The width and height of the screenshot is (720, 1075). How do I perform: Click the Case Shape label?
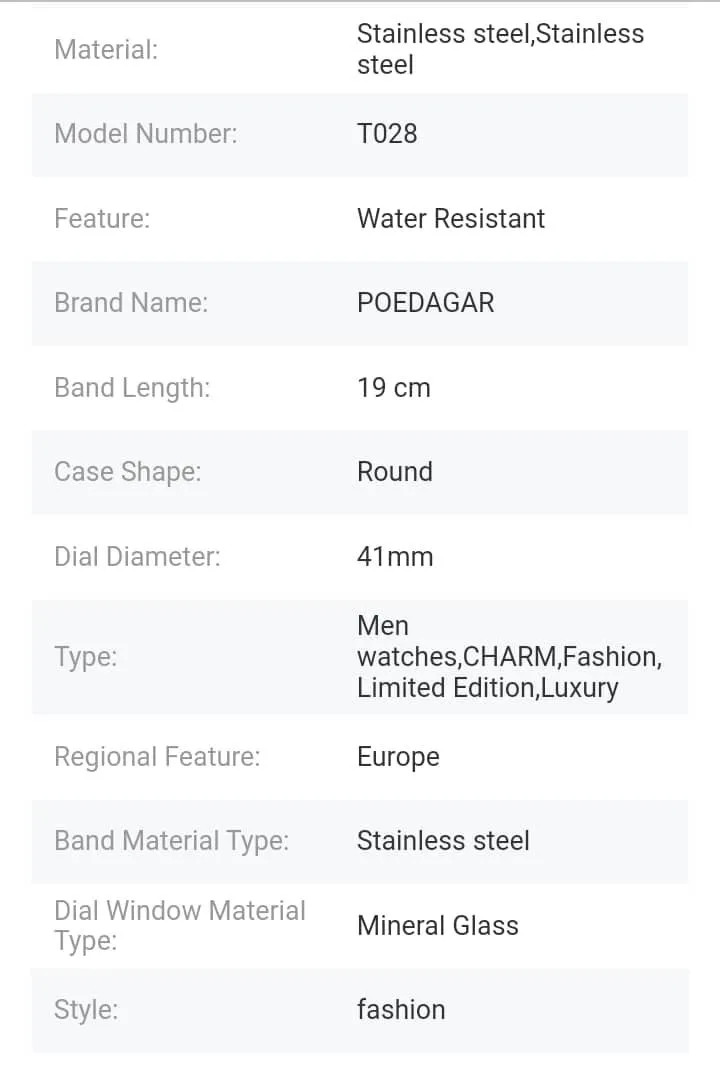[128, 472]
